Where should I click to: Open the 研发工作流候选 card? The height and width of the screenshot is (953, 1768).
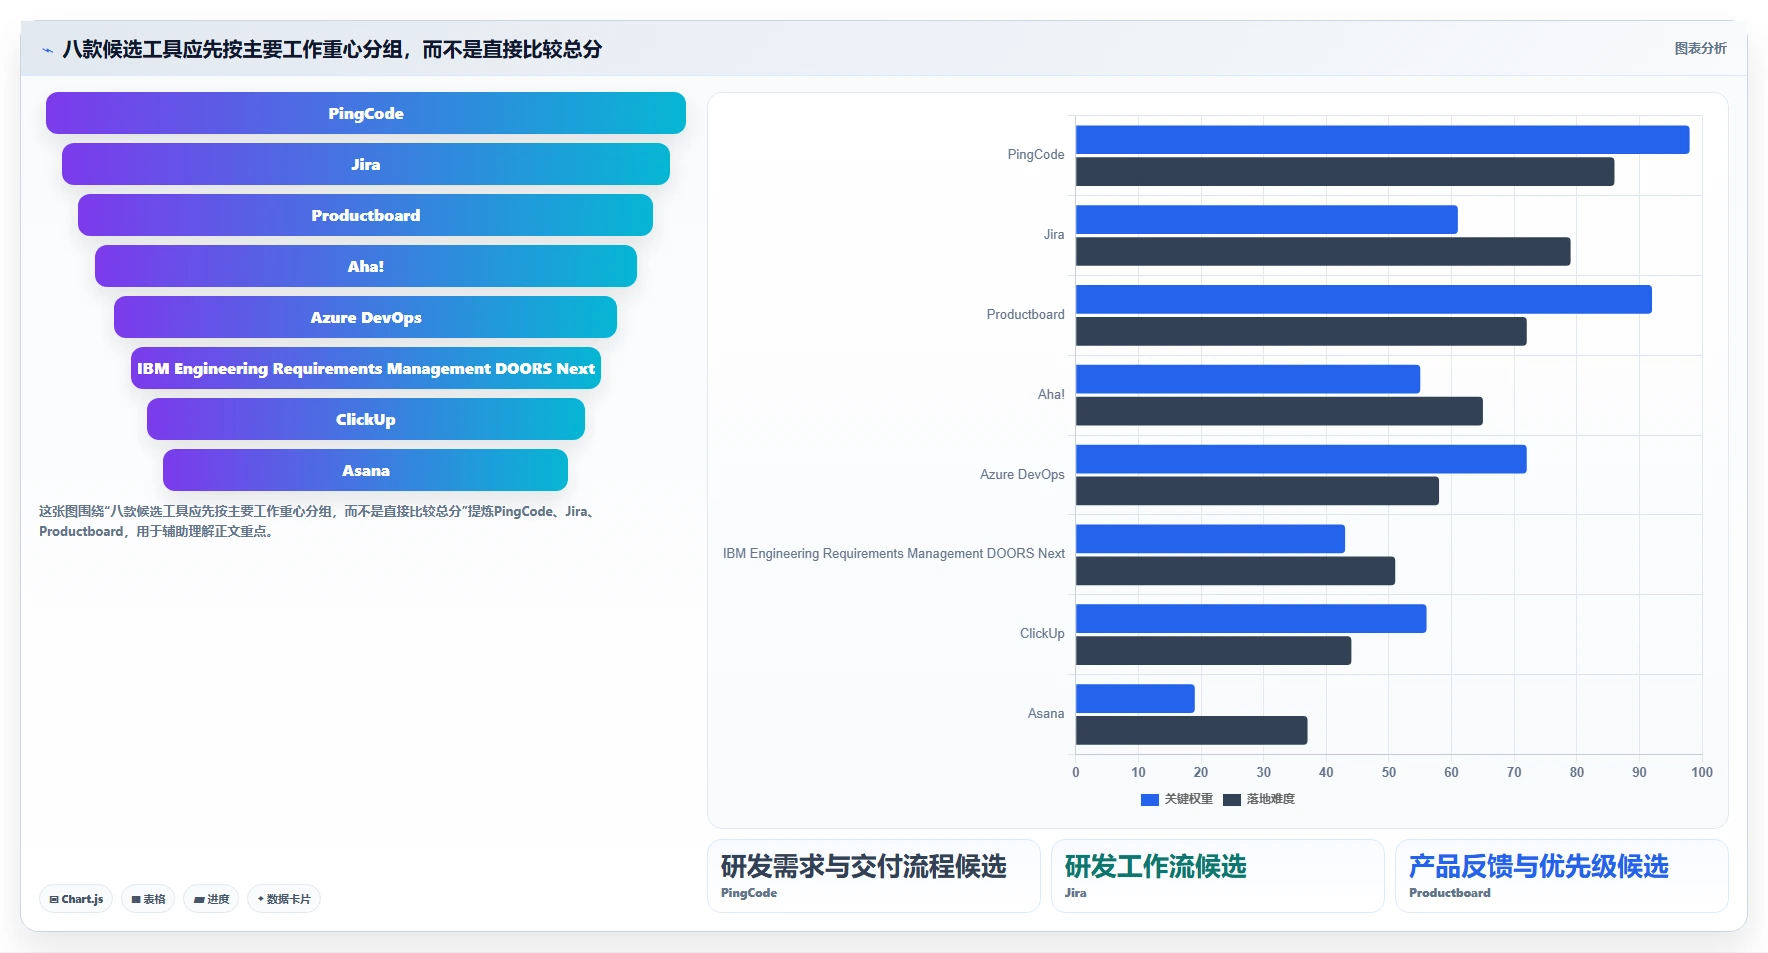point(1218,876)
